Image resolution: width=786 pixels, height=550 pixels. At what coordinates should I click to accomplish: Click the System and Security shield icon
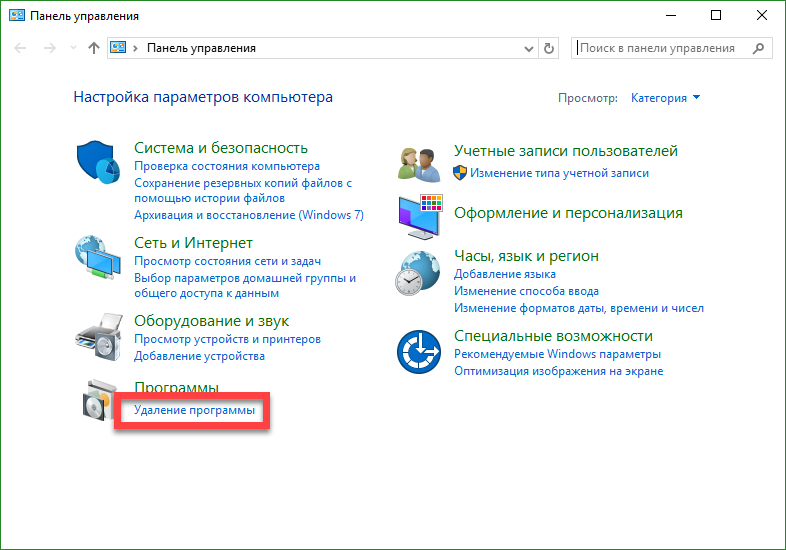[98, 162]
